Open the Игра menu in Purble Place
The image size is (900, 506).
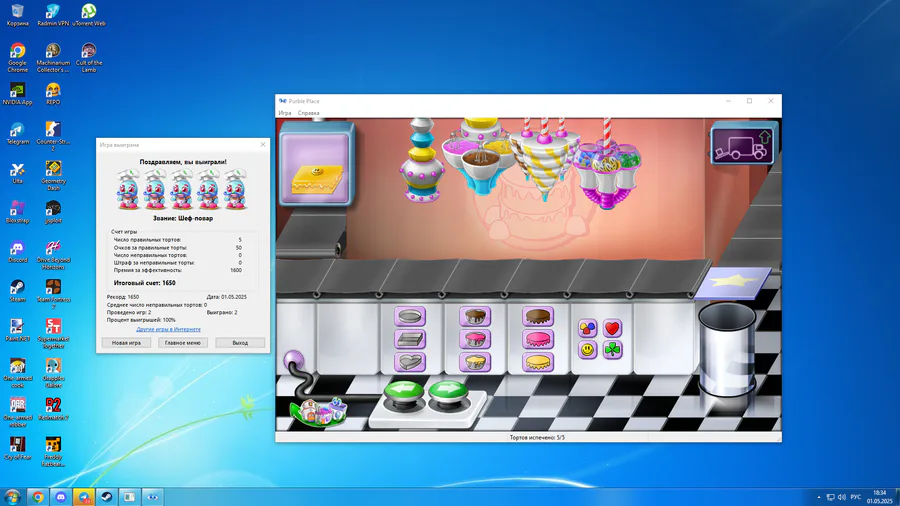click(285, 113)
